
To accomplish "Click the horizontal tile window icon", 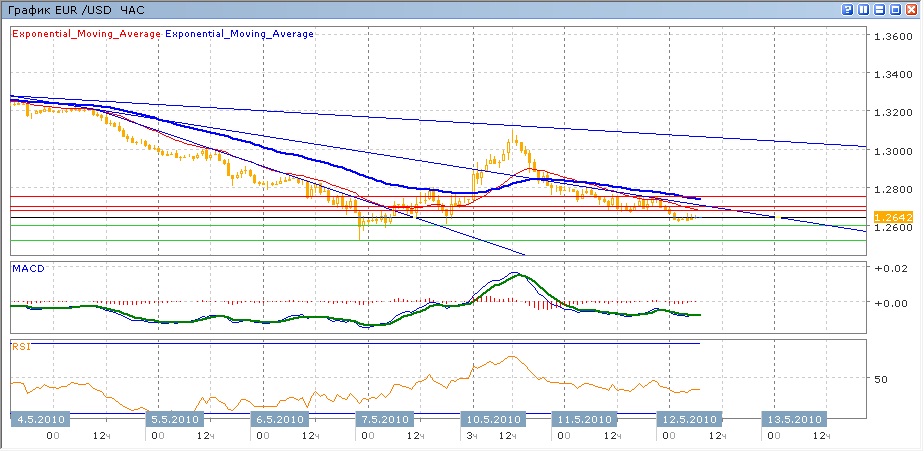I will tap(880, 9).
